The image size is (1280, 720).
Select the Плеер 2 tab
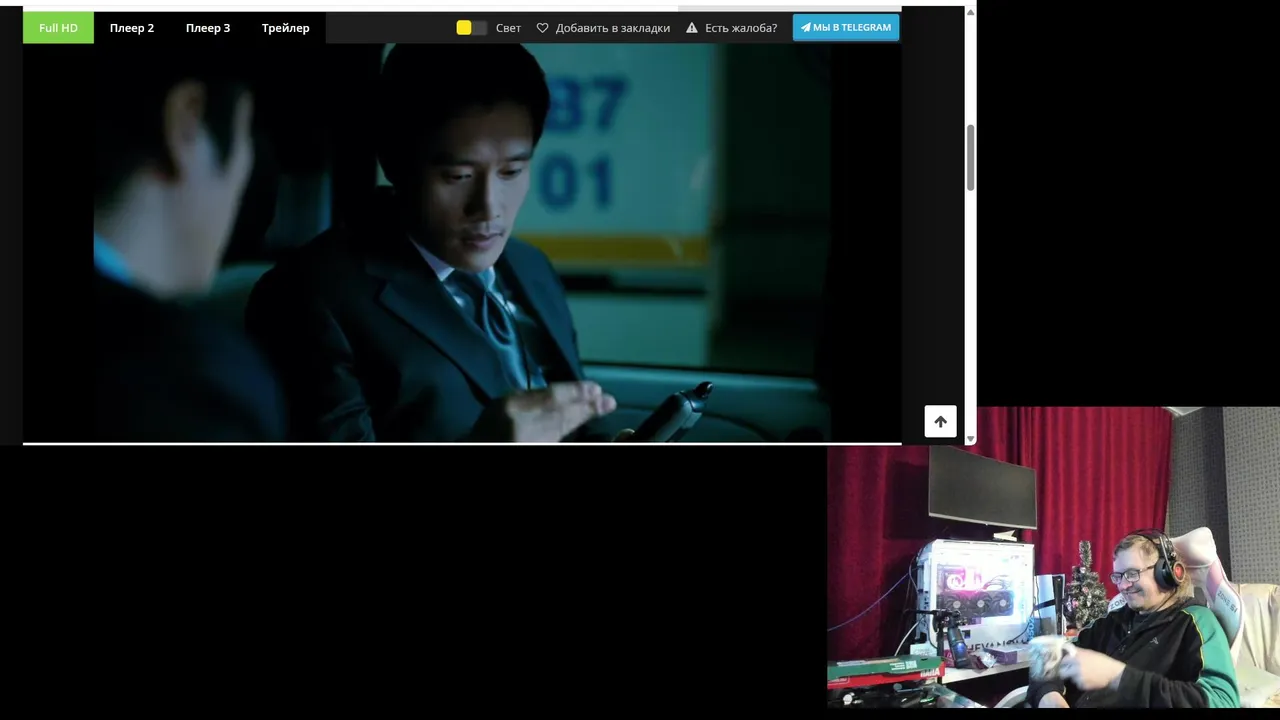coord(132,28)
